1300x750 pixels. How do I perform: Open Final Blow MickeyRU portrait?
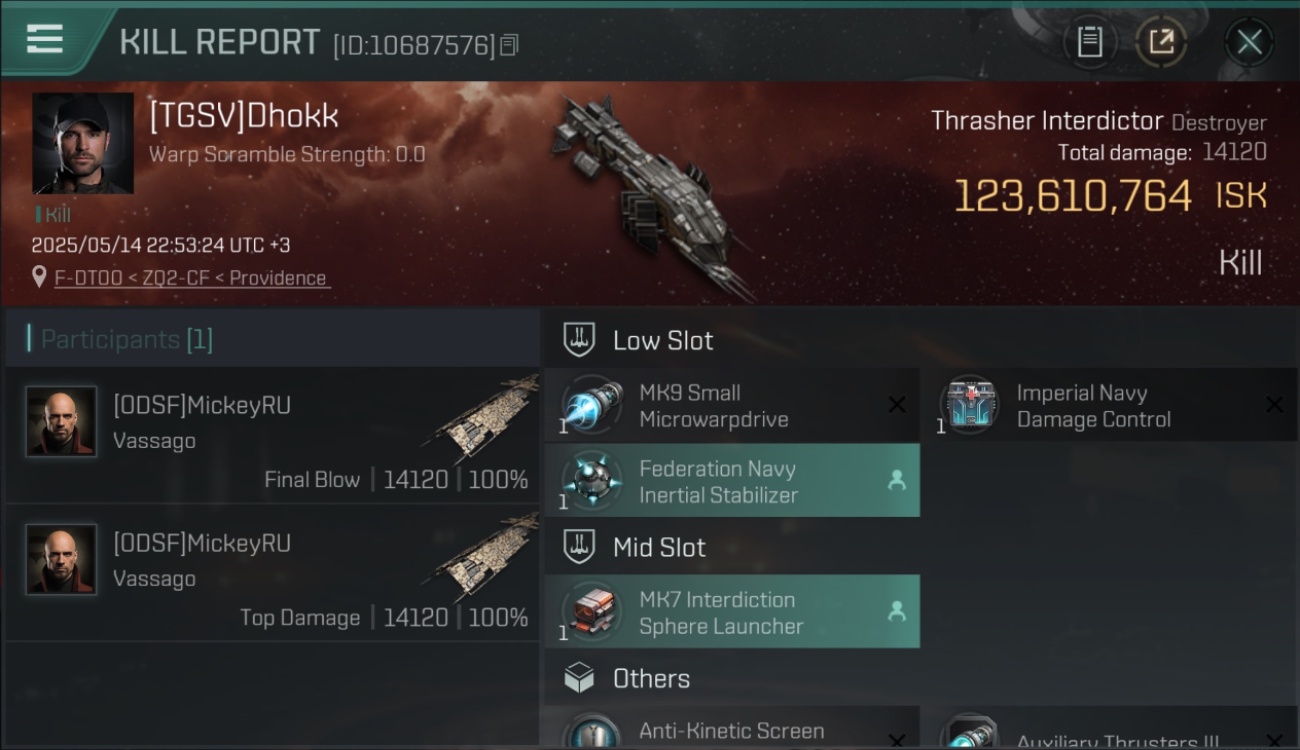[61, 421]
